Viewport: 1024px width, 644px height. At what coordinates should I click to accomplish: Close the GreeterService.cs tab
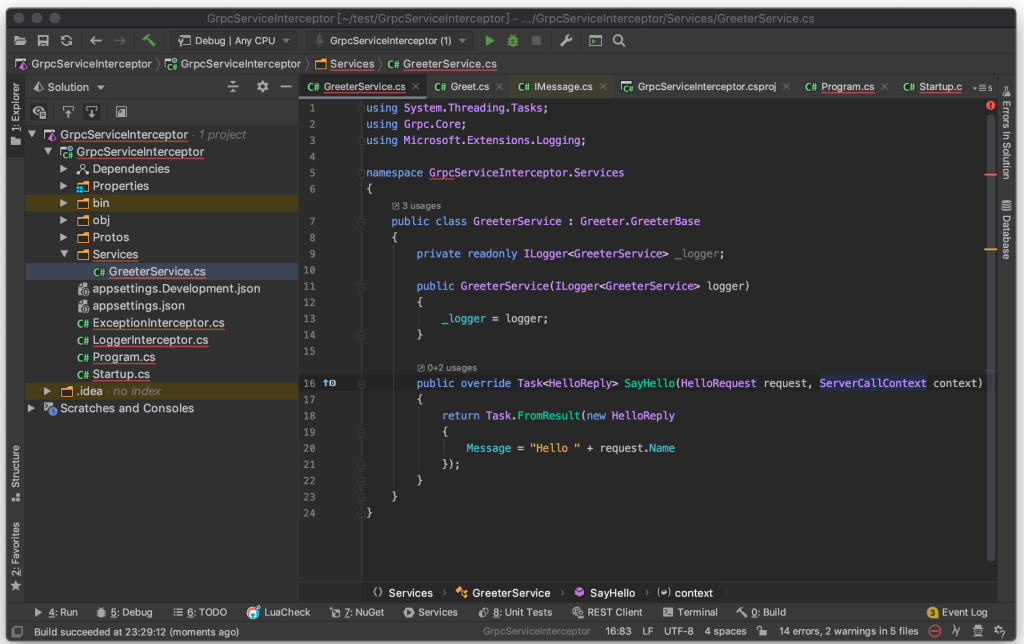tap(415, 86)
